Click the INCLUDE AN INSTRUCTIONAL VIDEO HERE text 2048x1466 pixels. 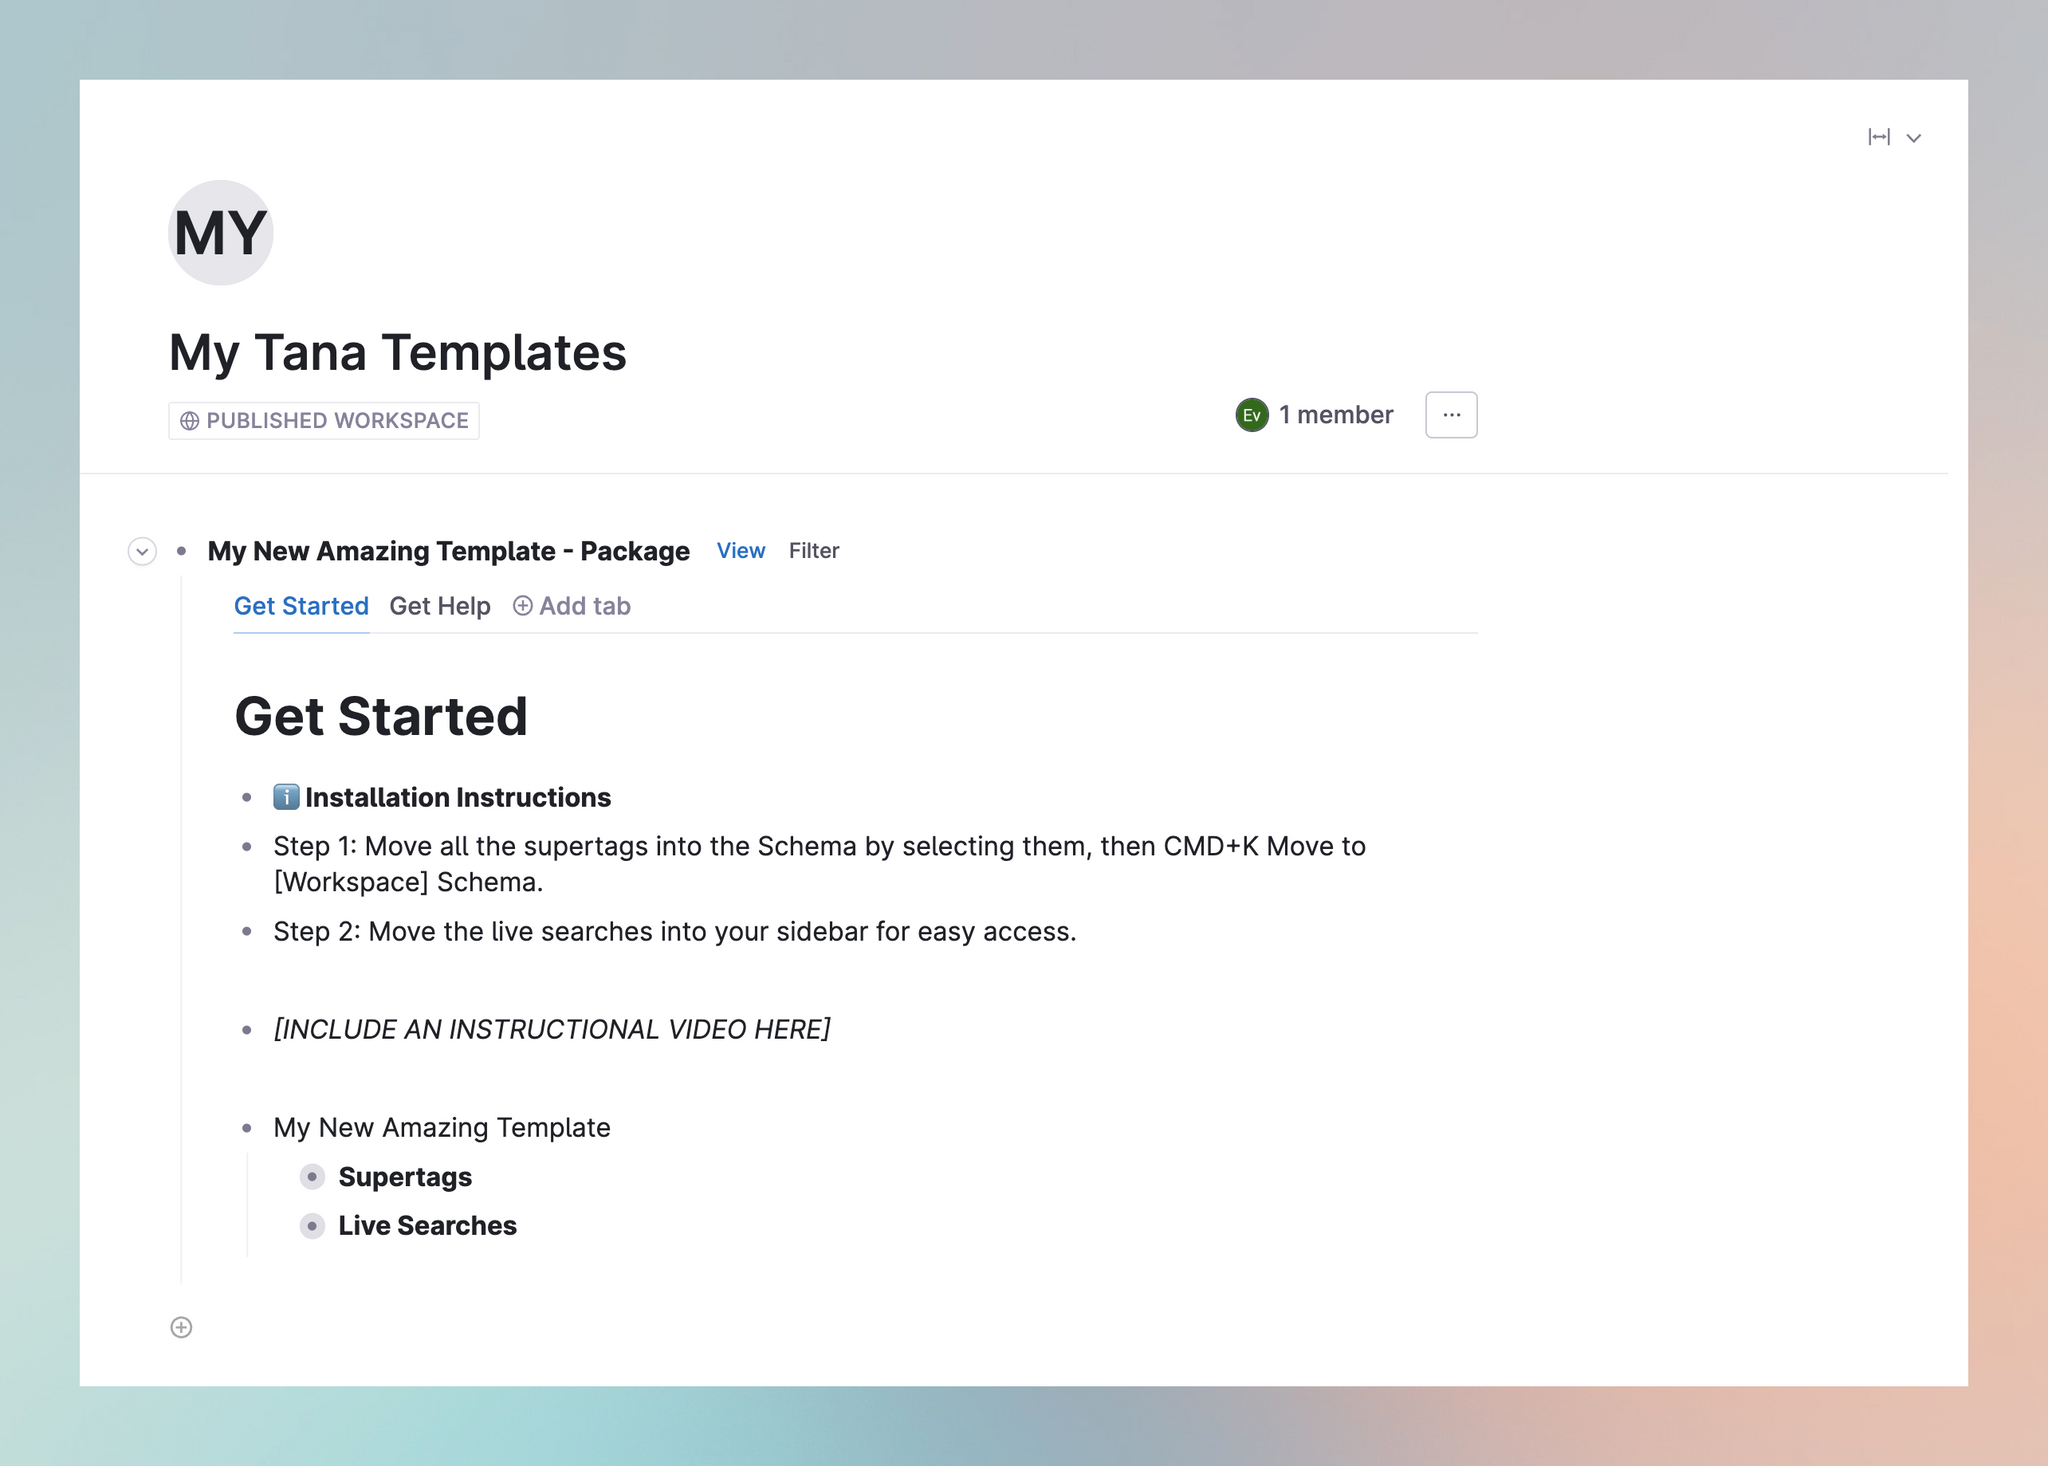click(552, 1030)
